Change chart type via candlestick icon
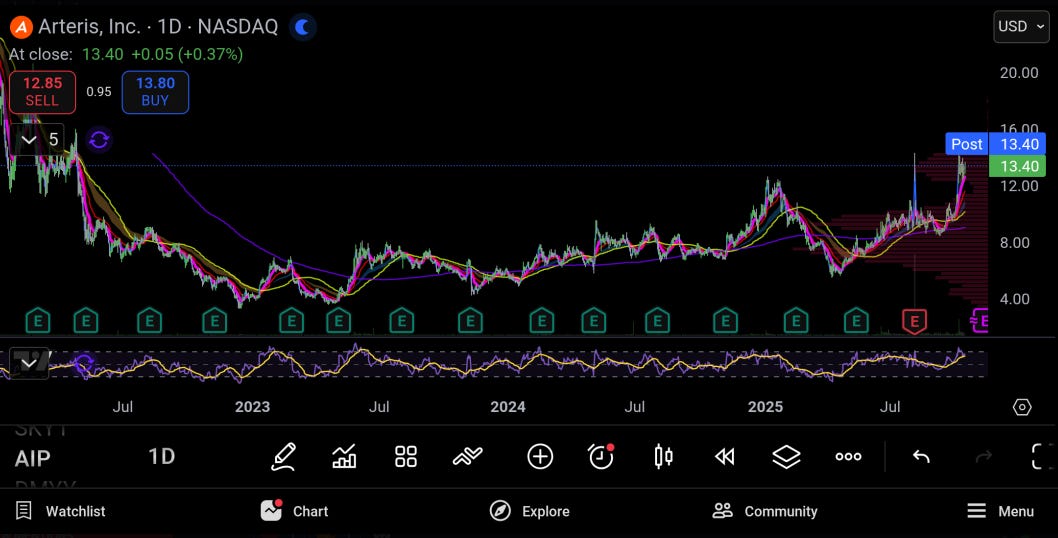This screenshot has width=1058, height=538. point(663,457)
